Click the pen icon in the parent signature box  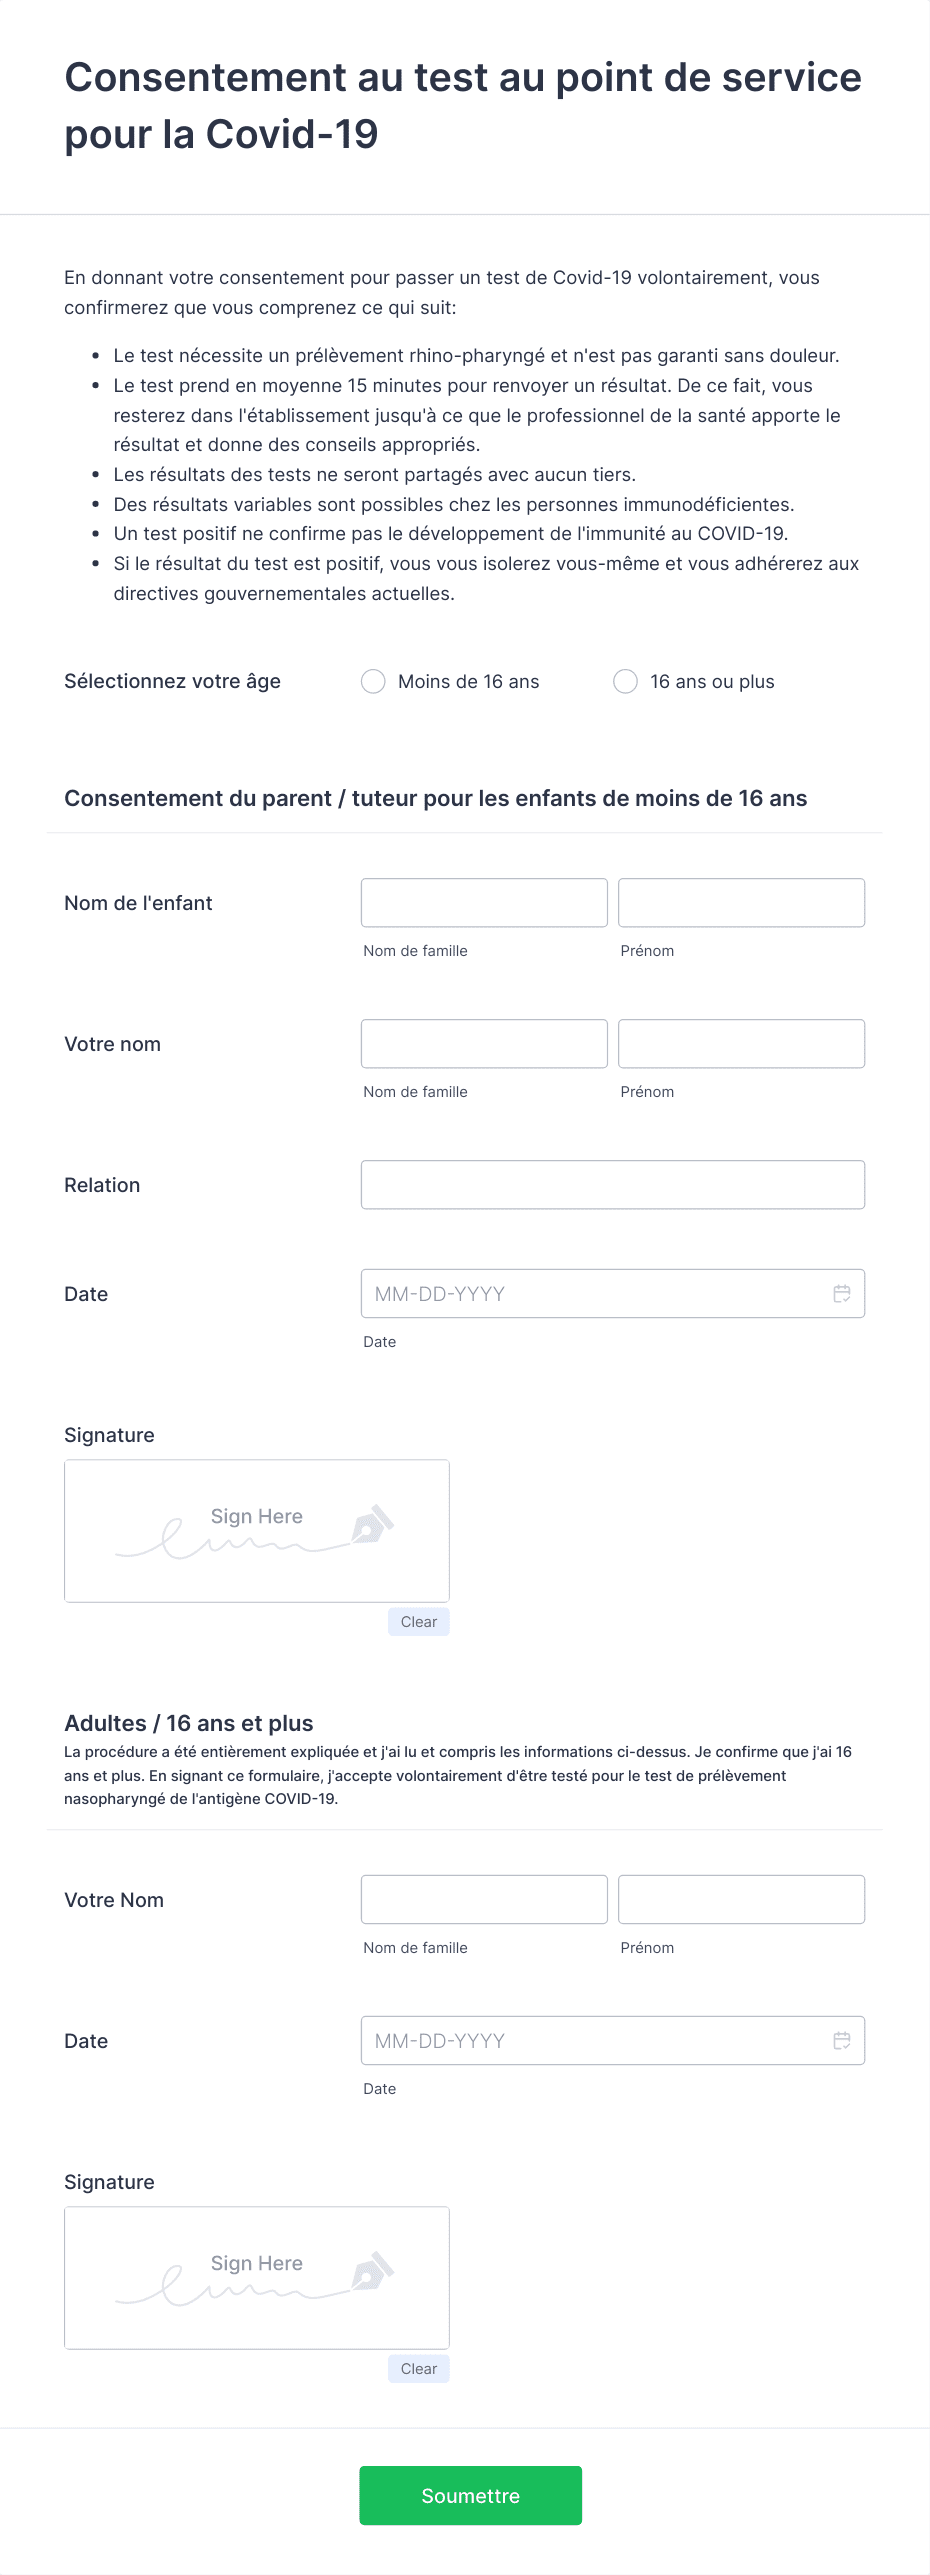[372, 1523]
